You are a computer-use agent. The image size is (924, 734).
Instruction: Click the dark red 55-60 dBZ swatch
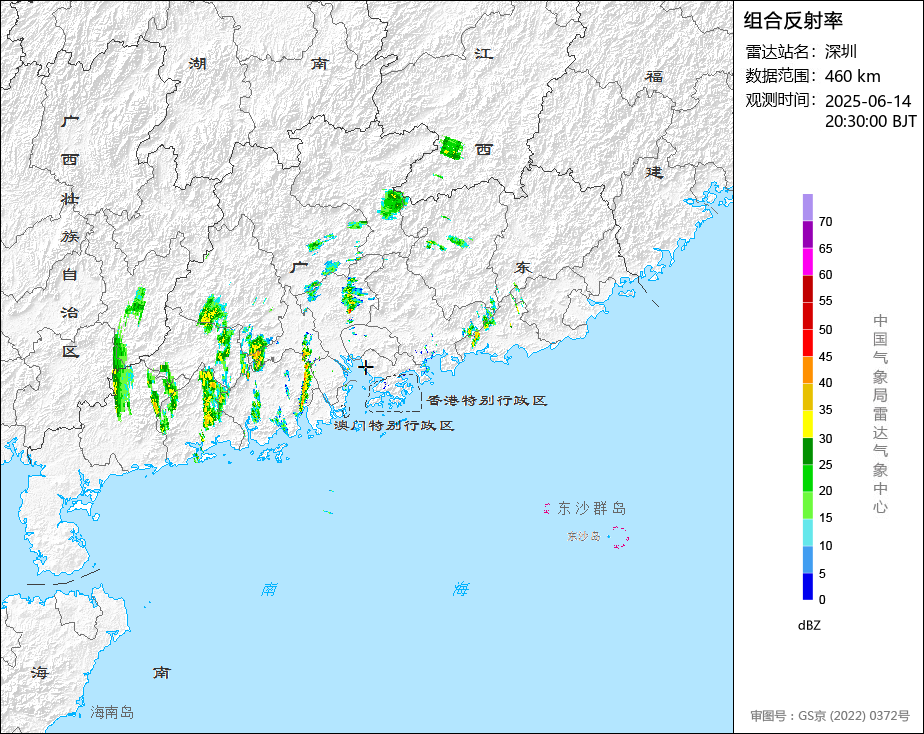(807, 289)
